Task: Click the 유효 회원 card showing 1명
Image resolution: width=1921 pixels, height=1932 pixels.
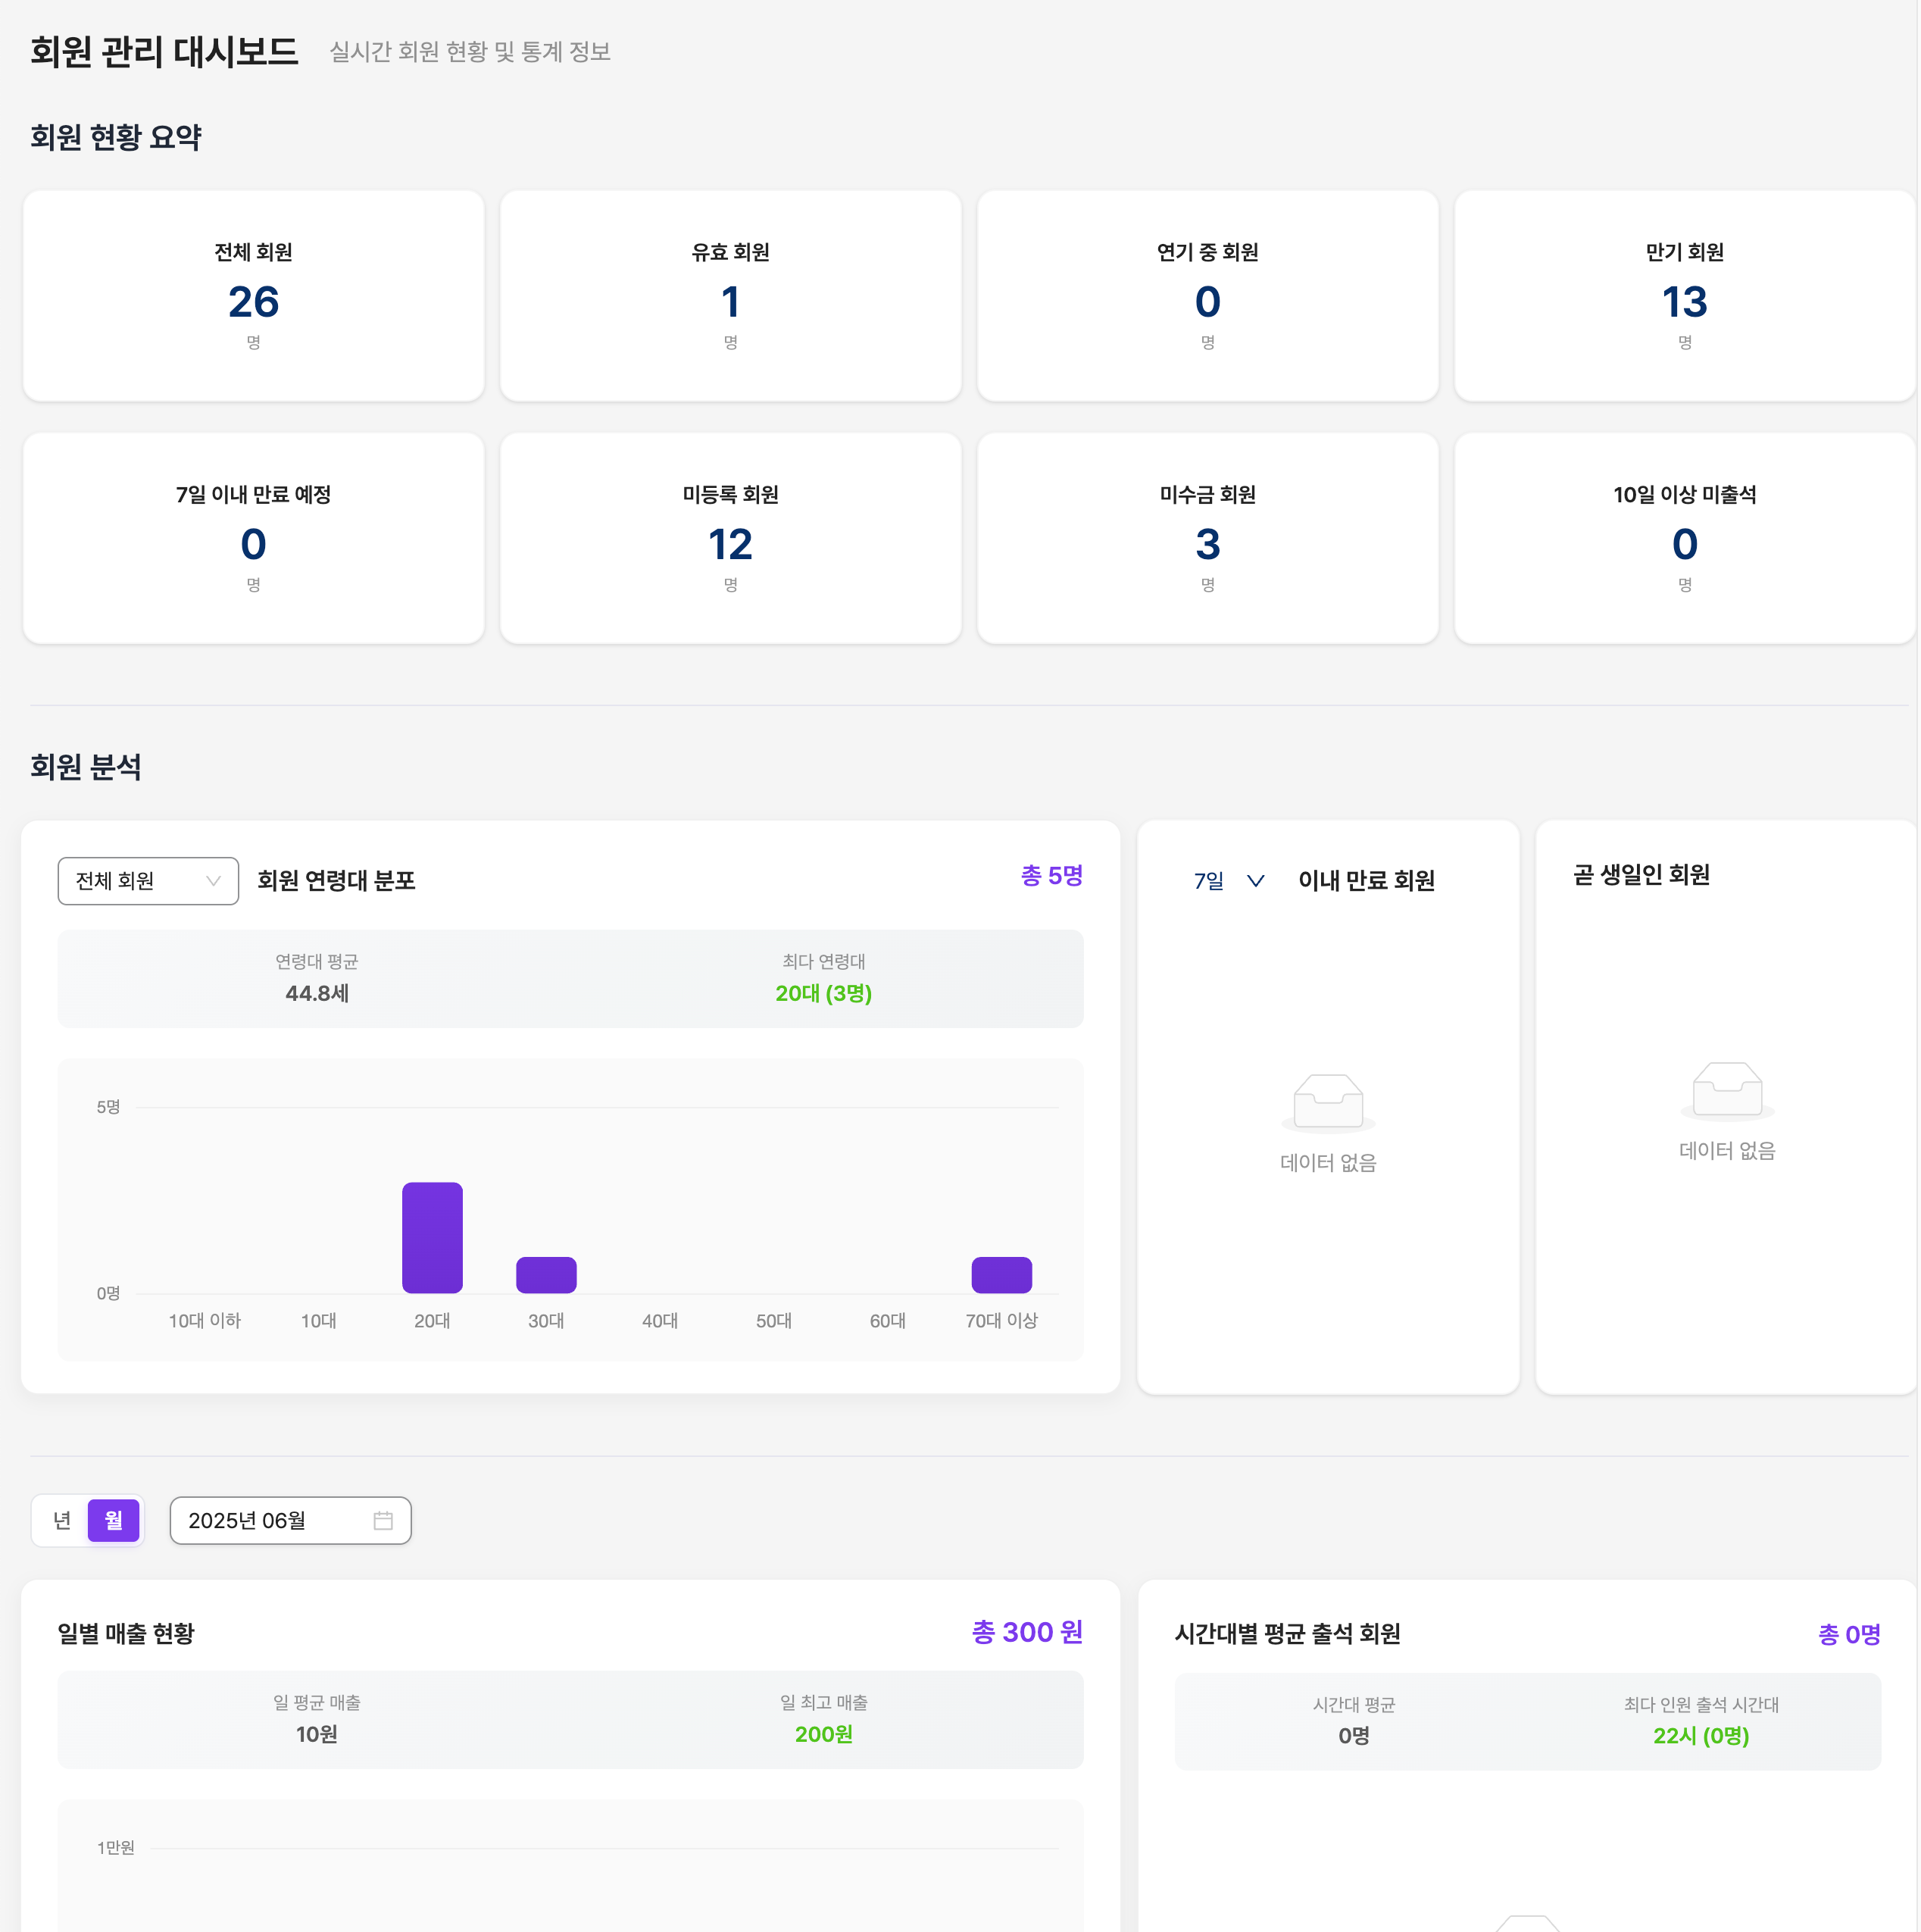Action: [x=731, y=296]
